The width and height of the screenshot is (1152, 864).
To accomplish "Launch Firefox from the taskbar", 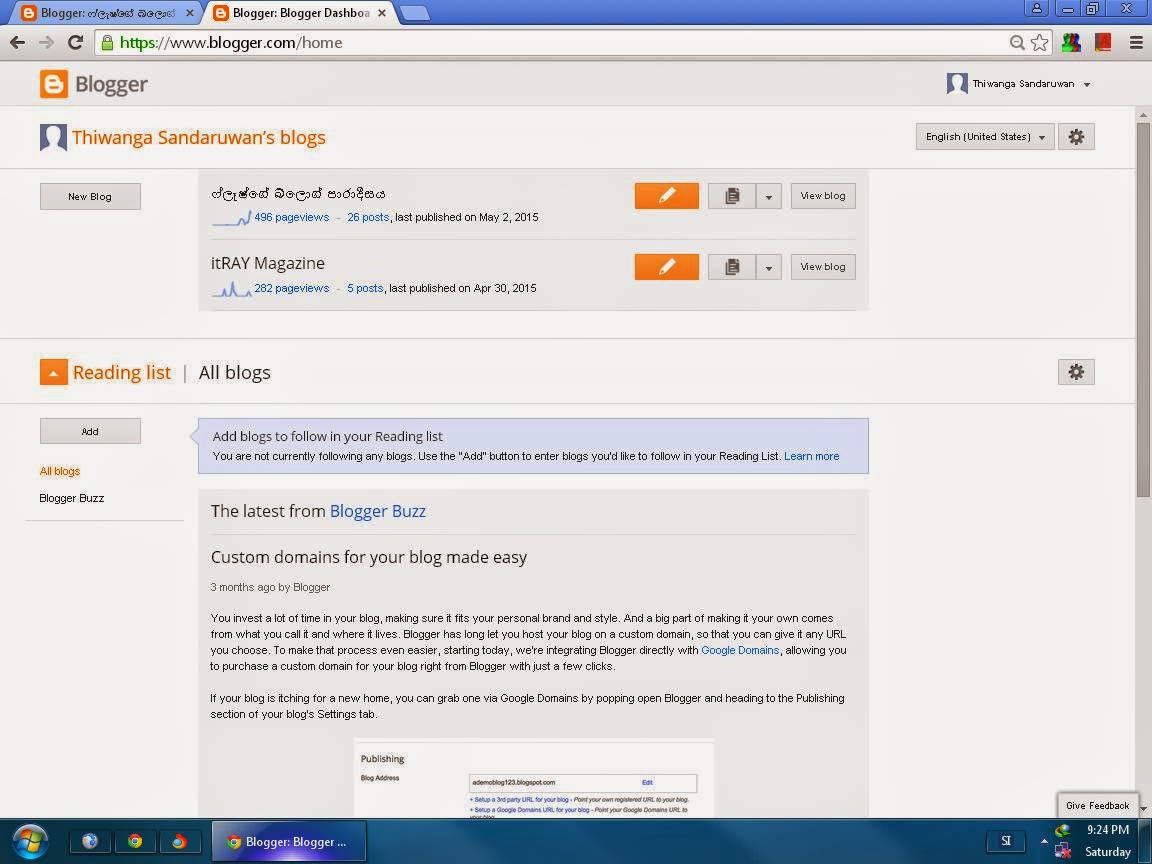I will coord(179,841).
